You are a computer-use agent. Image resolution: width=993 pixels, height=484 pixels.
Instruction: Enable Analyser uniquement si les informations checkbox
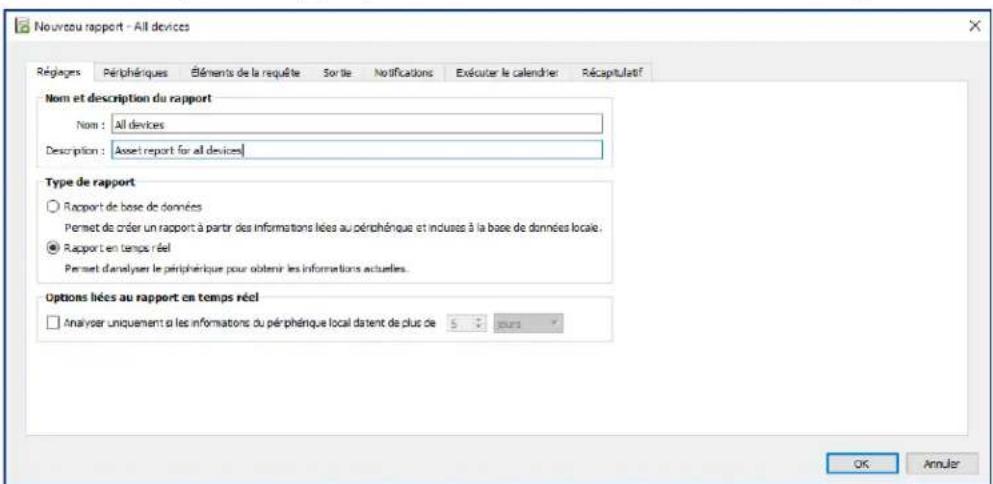point(53,323)
